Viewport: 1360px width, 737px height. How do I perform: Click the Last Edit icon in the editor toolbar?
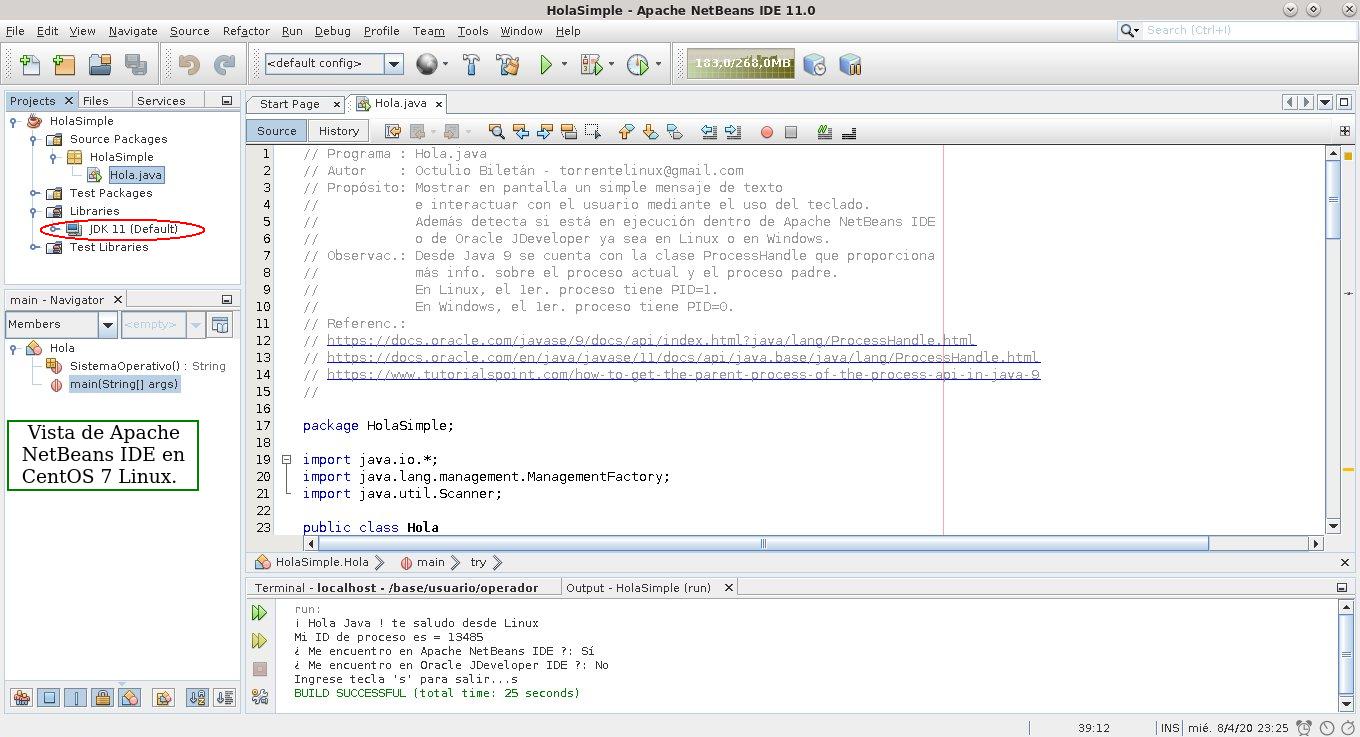click(x=393, y=131)
